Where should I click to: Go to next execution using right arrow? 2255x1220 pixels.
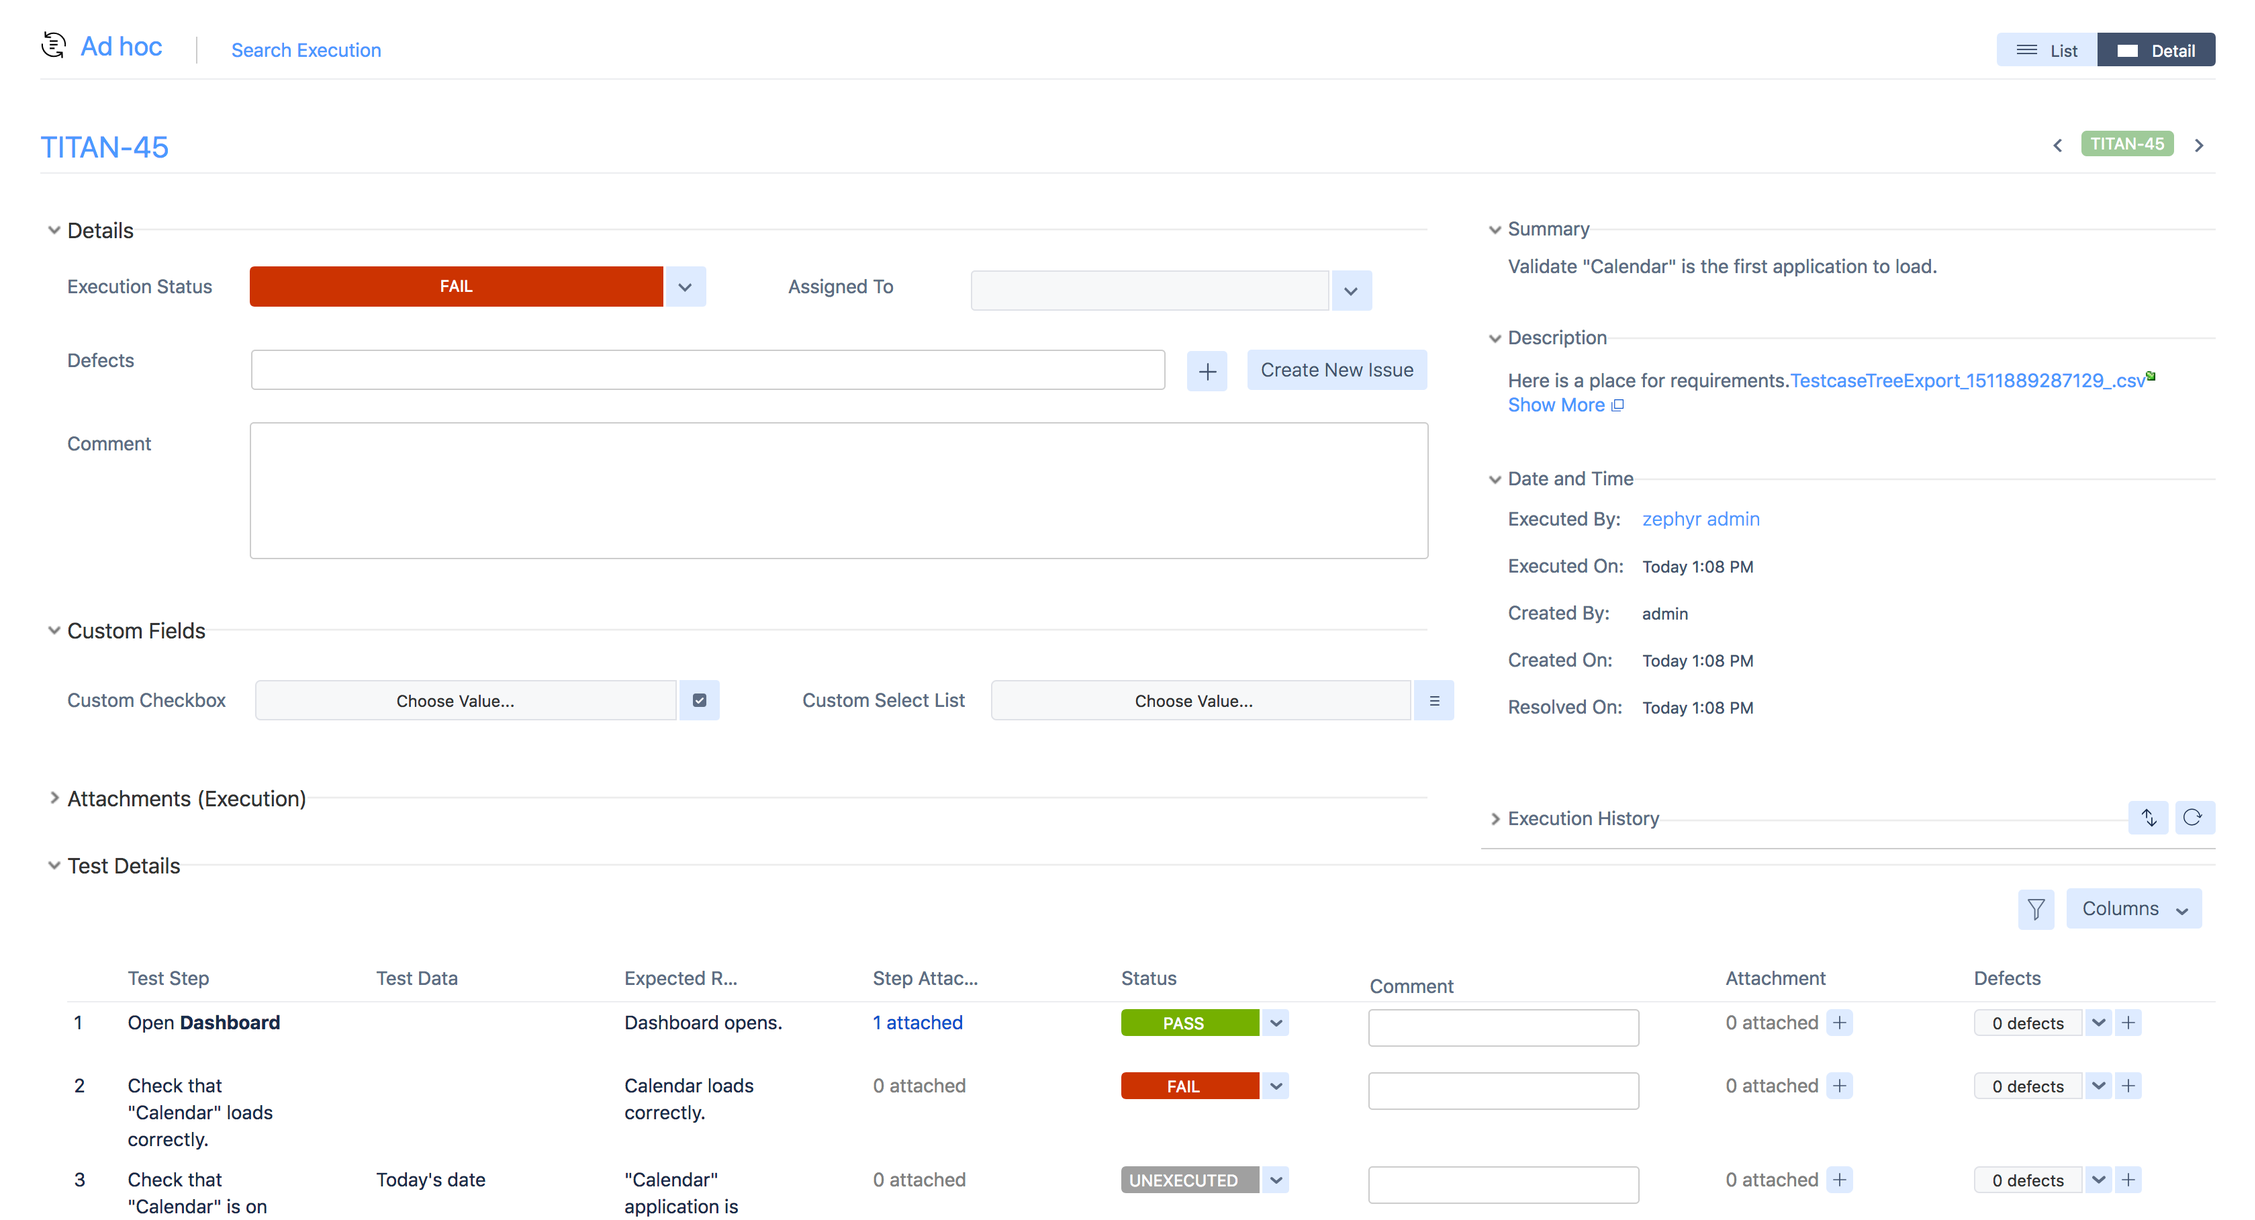tap(2199, 146)
